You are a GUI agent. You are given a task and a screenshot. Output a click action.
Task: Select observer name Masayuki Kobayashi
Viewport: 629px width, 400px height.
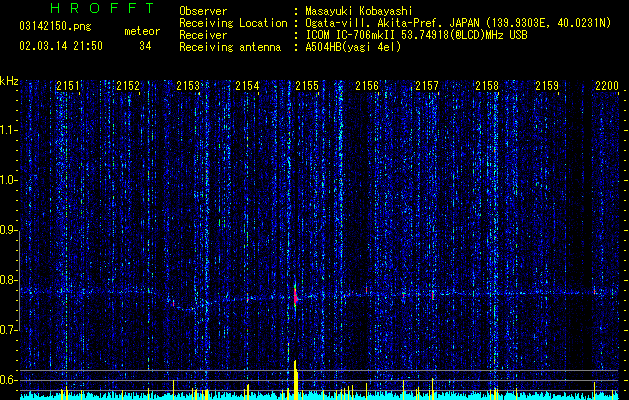click(359, 11)
